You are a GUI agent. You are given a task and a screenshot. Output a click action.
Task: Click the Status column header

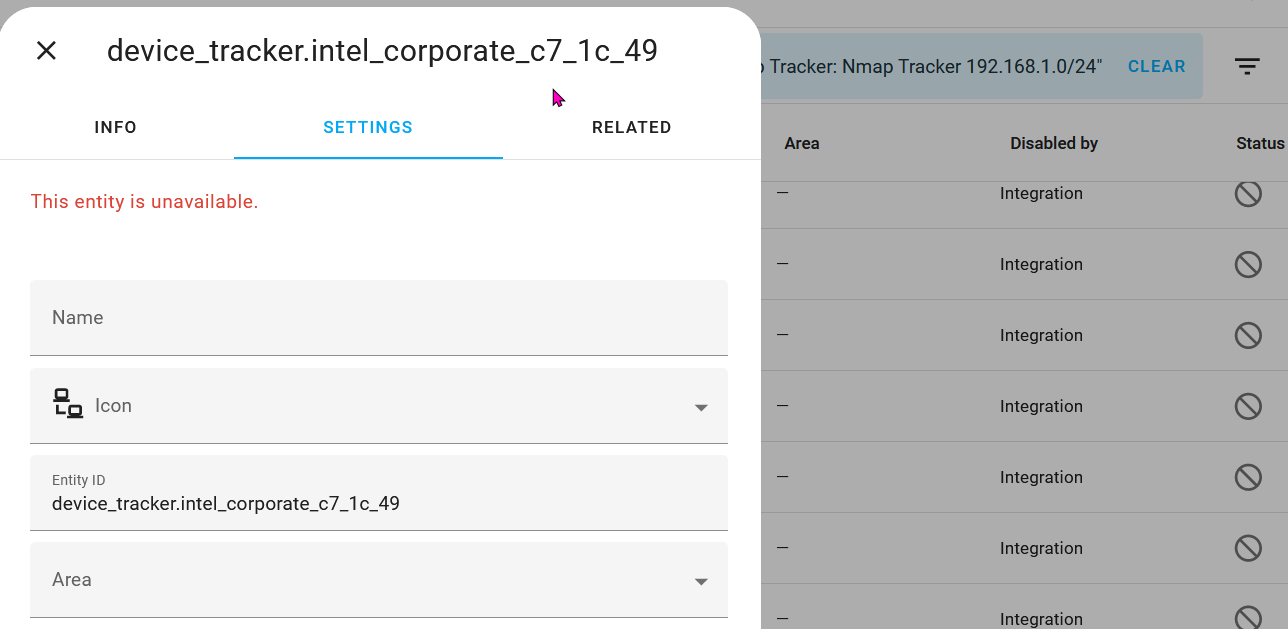tap(1261, 143)
